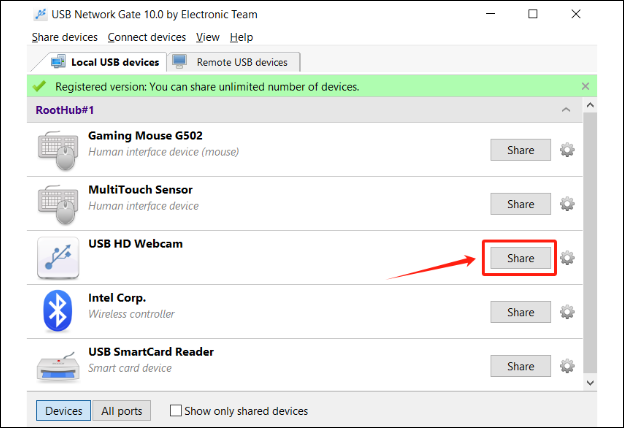Collapse the RootHub#1 section
Screen dimensions: 624x428
point(566,110)
